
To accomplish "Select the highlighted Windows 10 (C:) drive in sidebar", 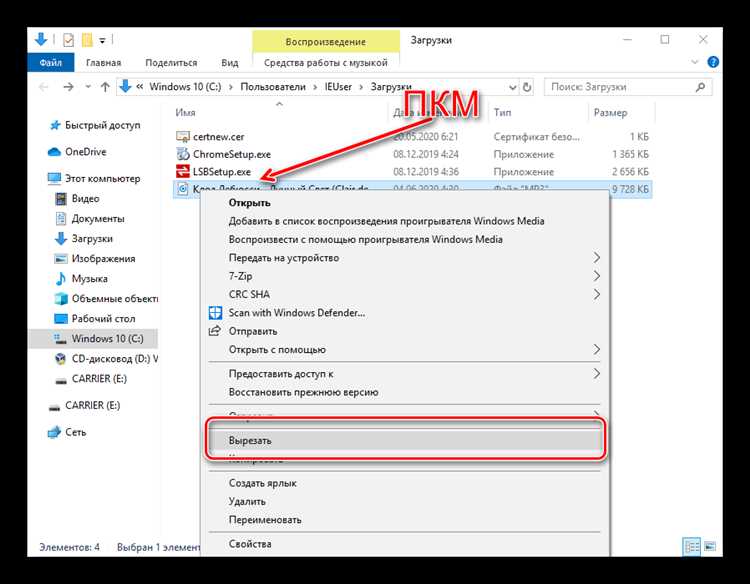I will tap(93, 339).
